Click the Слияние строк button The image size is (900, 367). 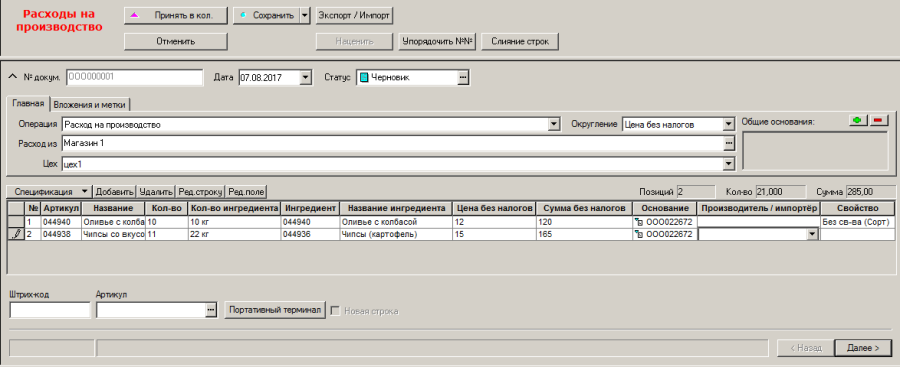pos(520,41)
